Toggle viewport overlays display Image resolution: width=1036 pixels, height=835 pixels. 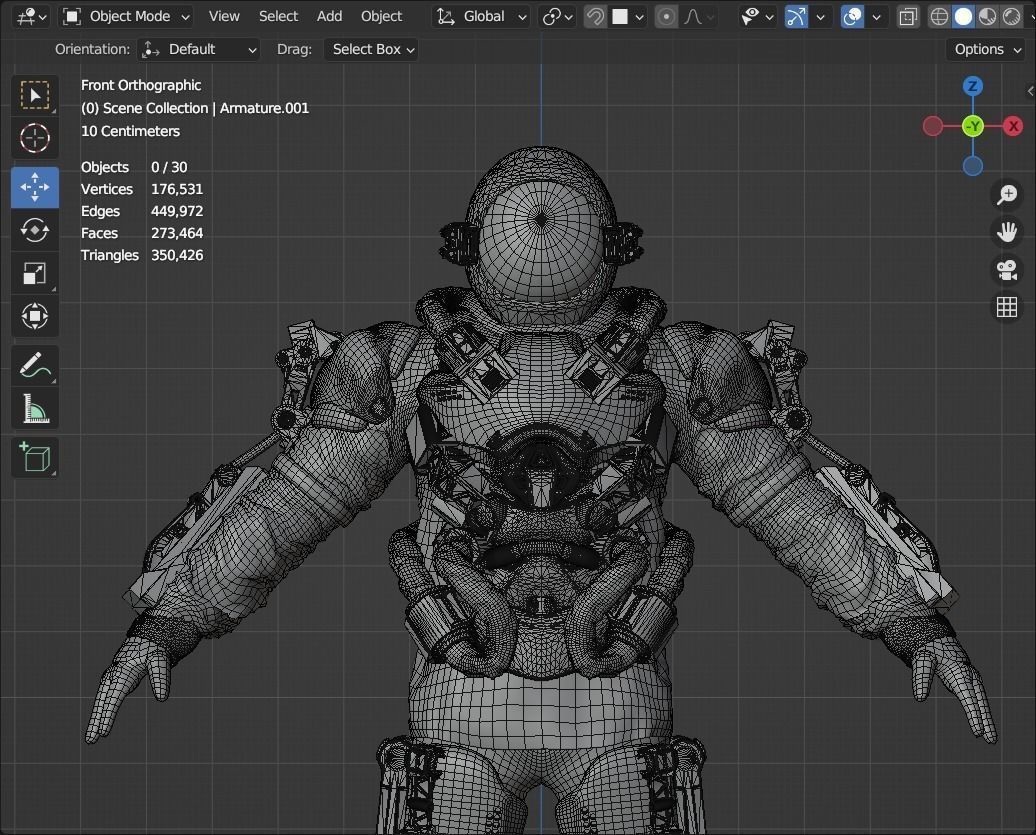point(852,17)
